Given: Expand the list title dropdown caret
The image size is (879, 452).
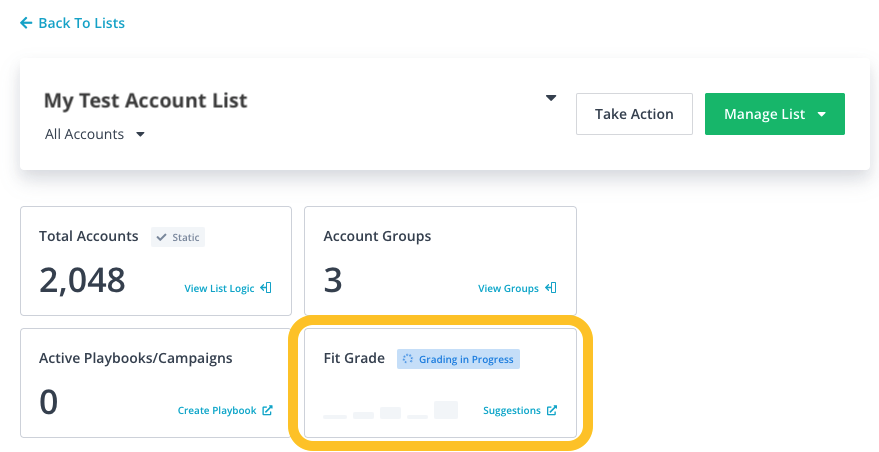Looking at the screenshot, I should click(x=551, y=98).
